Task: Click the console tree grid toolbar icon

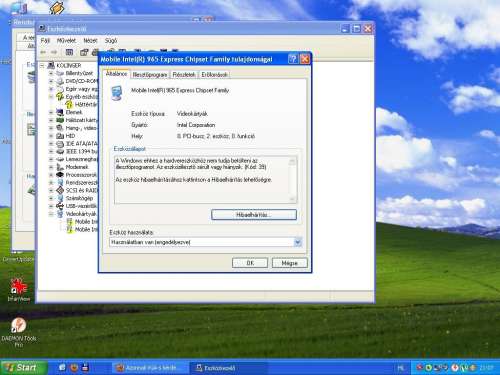Action: (69, 52)
